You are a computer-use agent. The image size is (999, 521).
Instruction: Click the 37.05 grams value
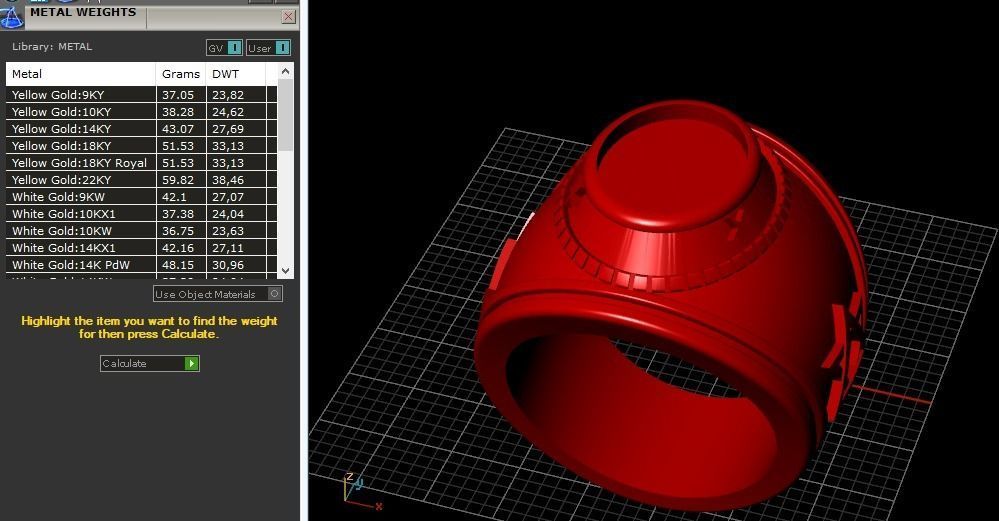tap(178, 95)
